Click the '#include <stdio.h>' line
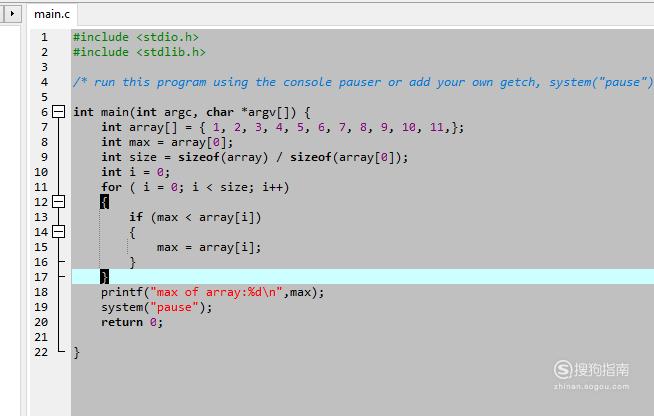 (x=136, y=37)
